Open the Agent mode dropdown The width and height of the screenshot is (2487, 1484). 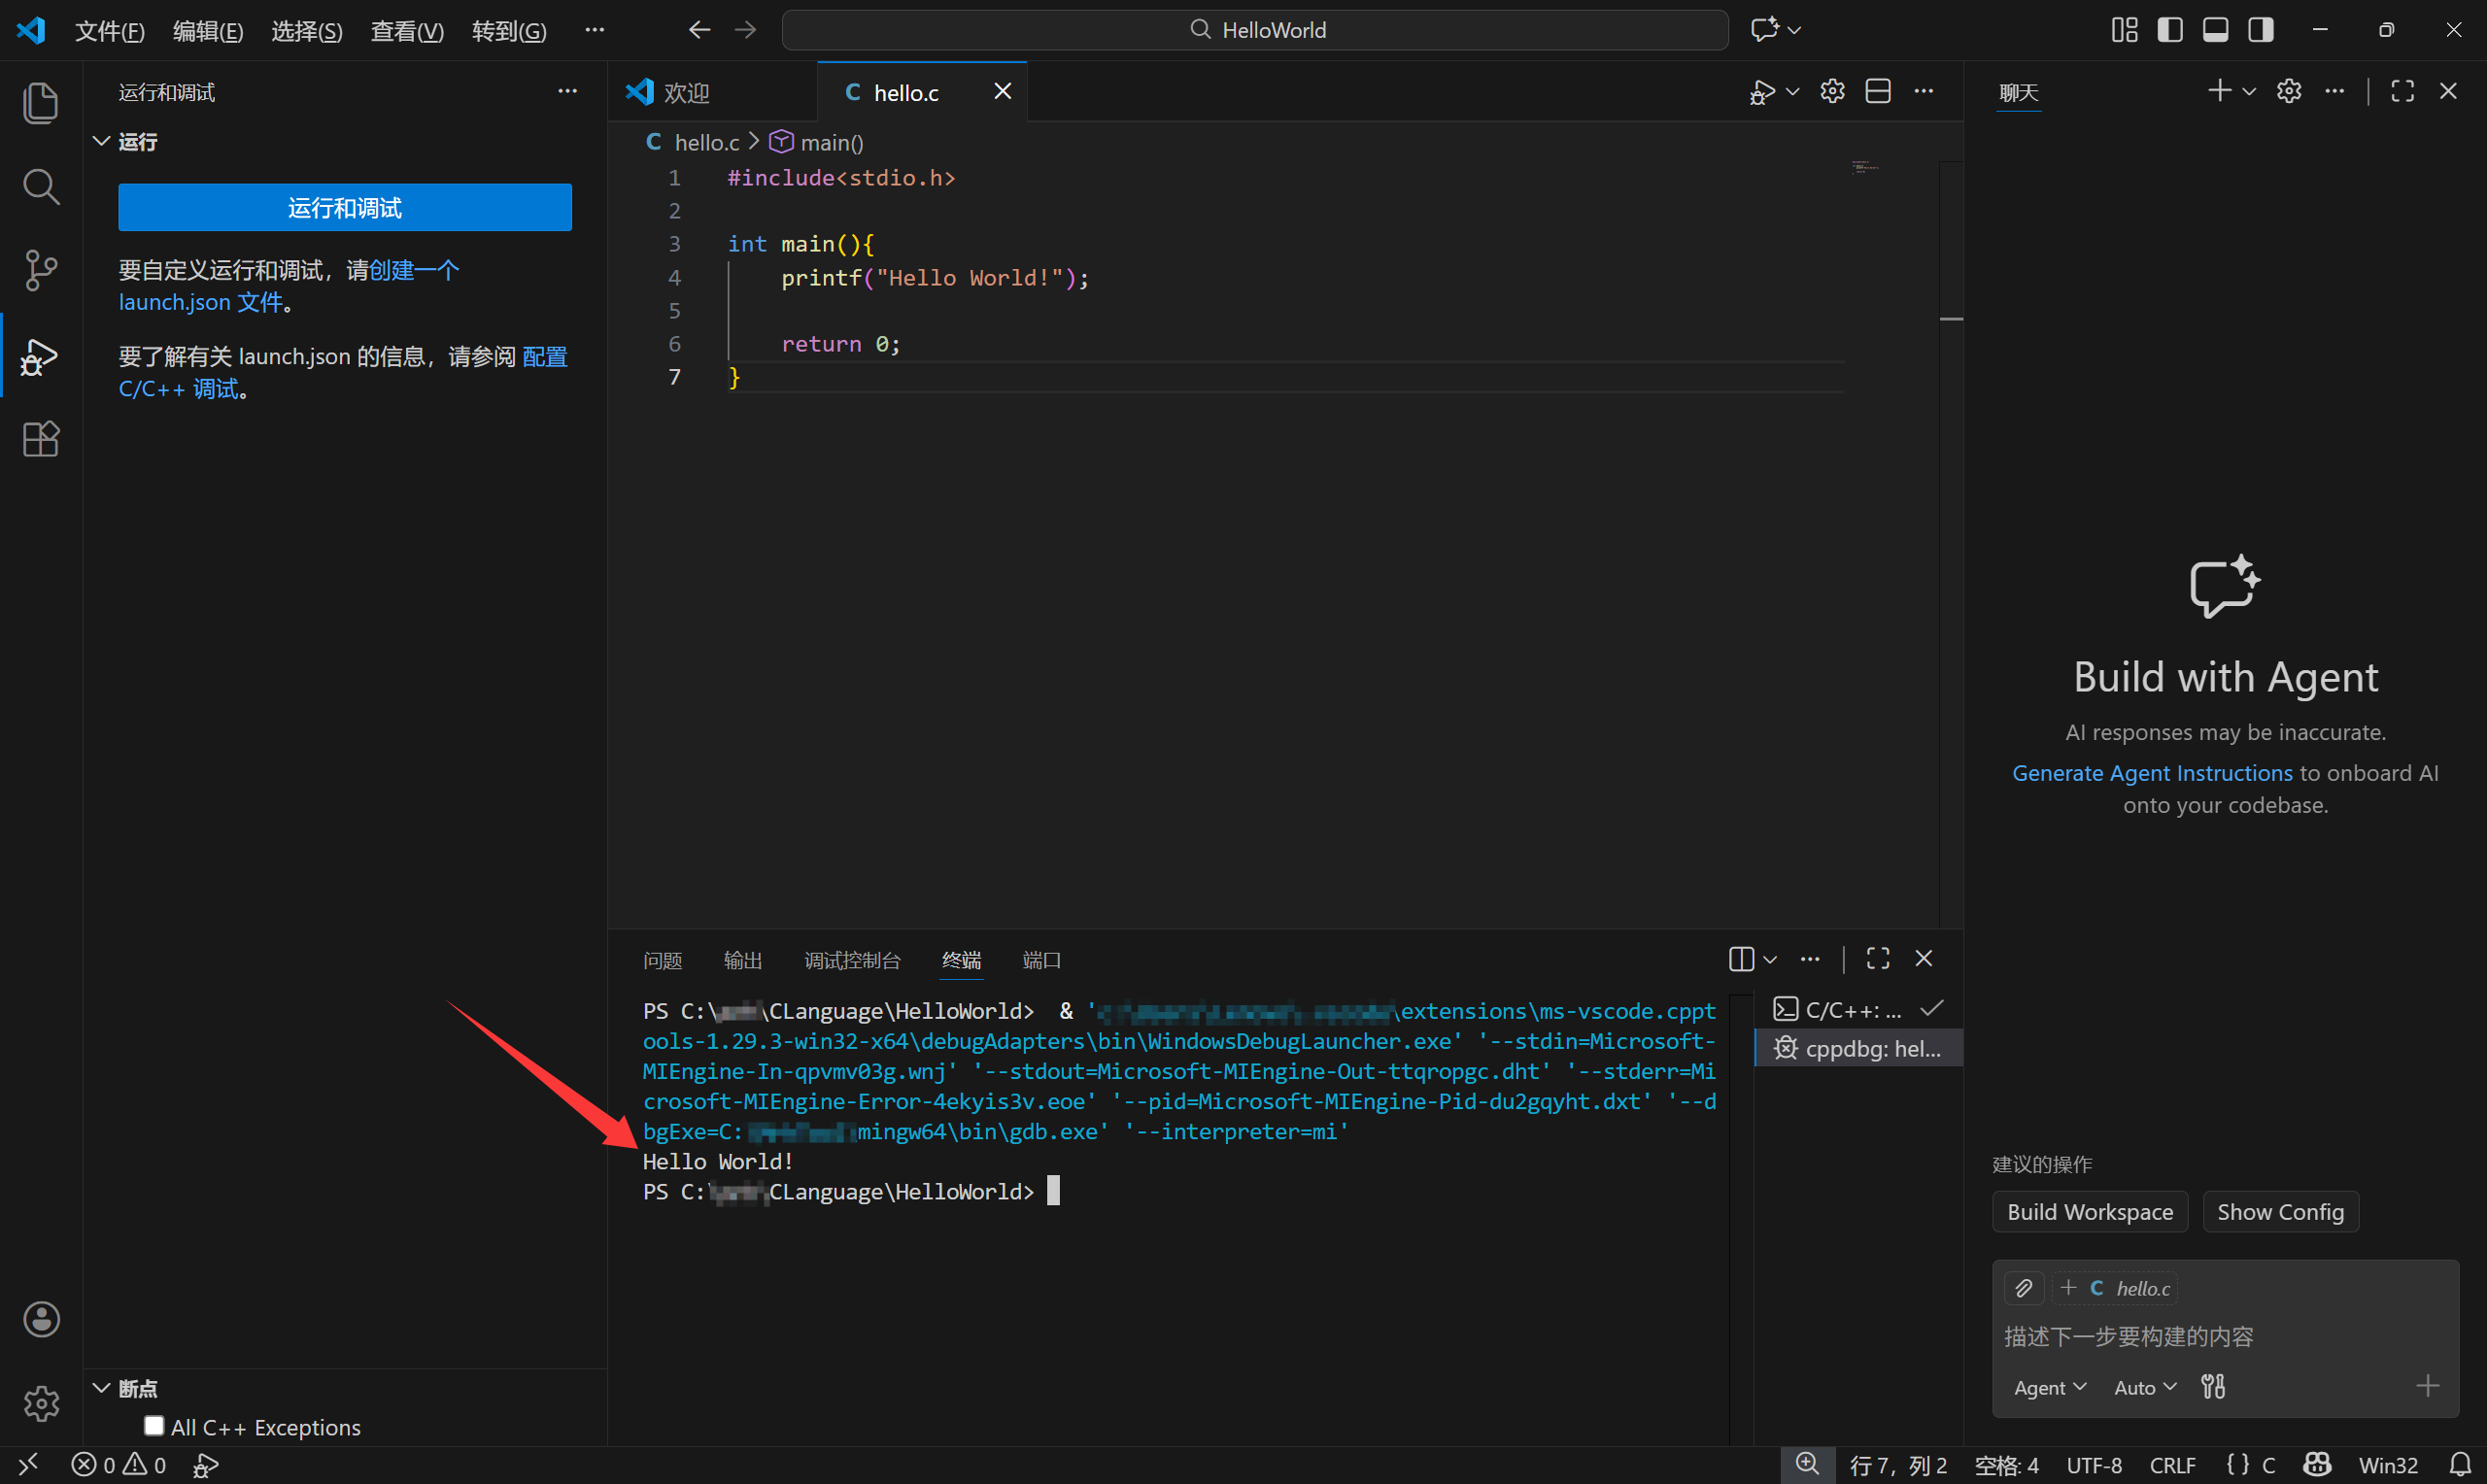[2048, 1387]
